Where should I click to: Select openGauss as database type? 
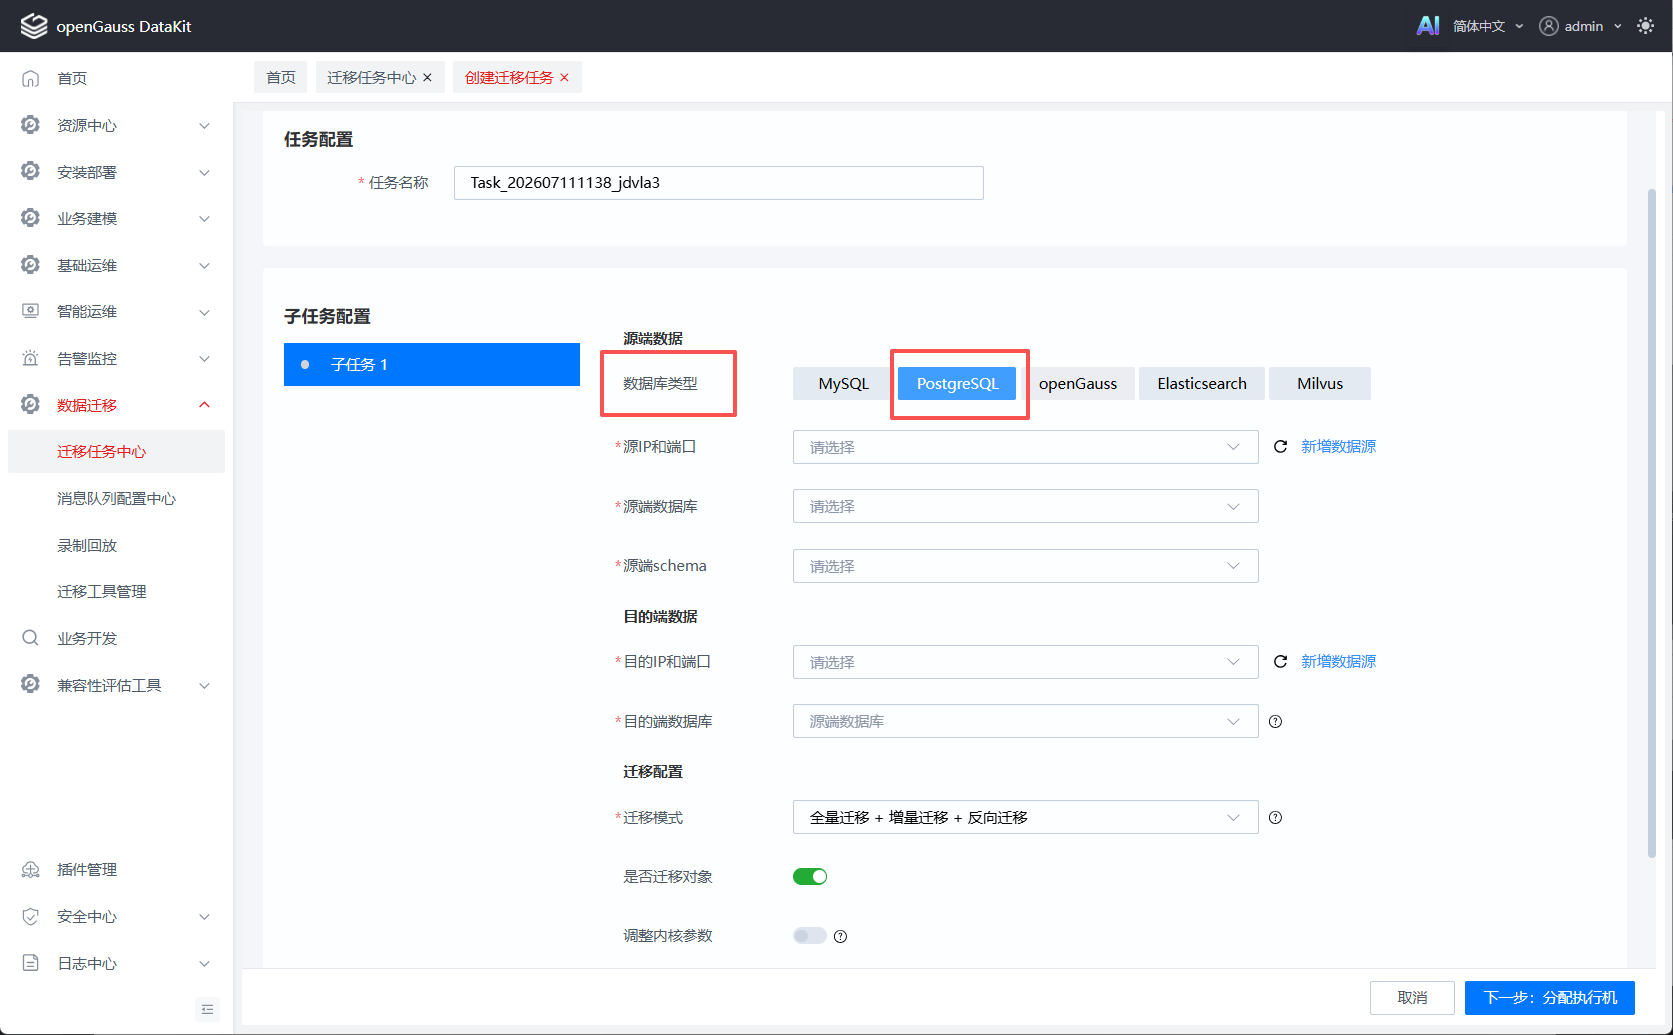tap(1078, 384)
